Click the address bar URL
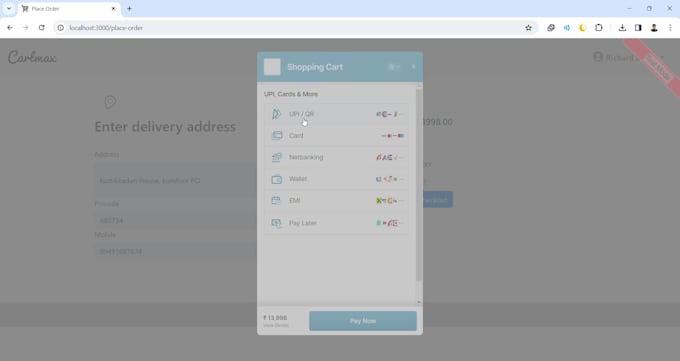The image size is (680, 361). pos(106,28)
